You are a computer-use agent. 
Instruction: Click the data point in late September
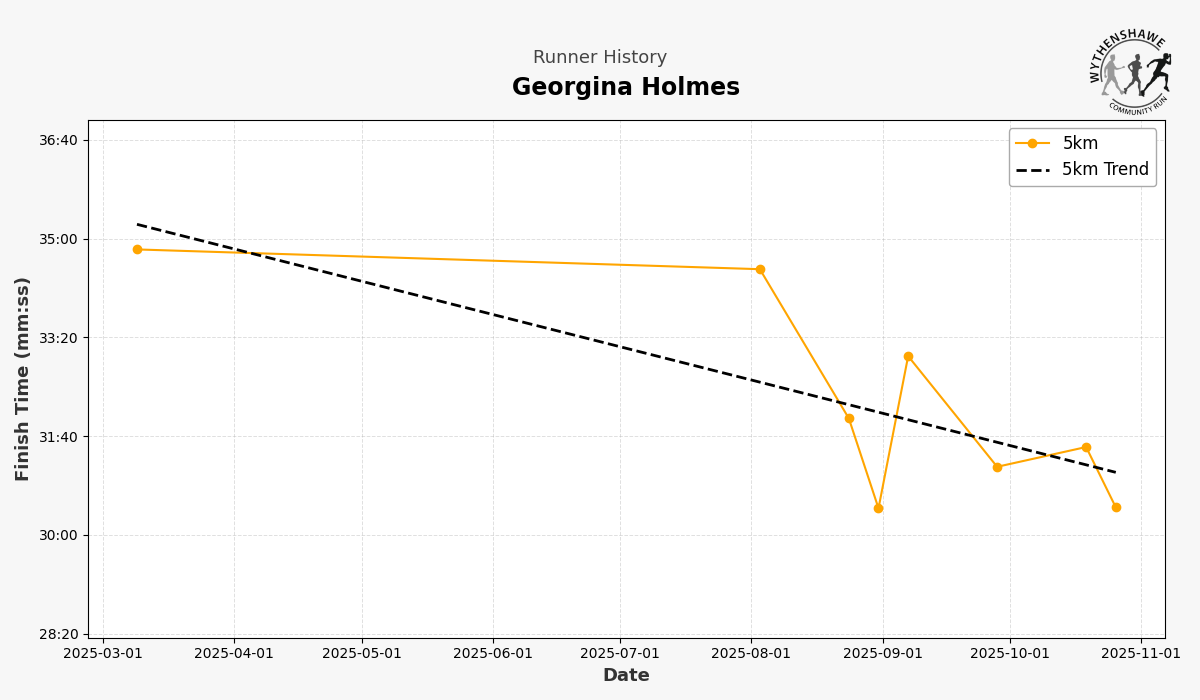pos(997,467)
